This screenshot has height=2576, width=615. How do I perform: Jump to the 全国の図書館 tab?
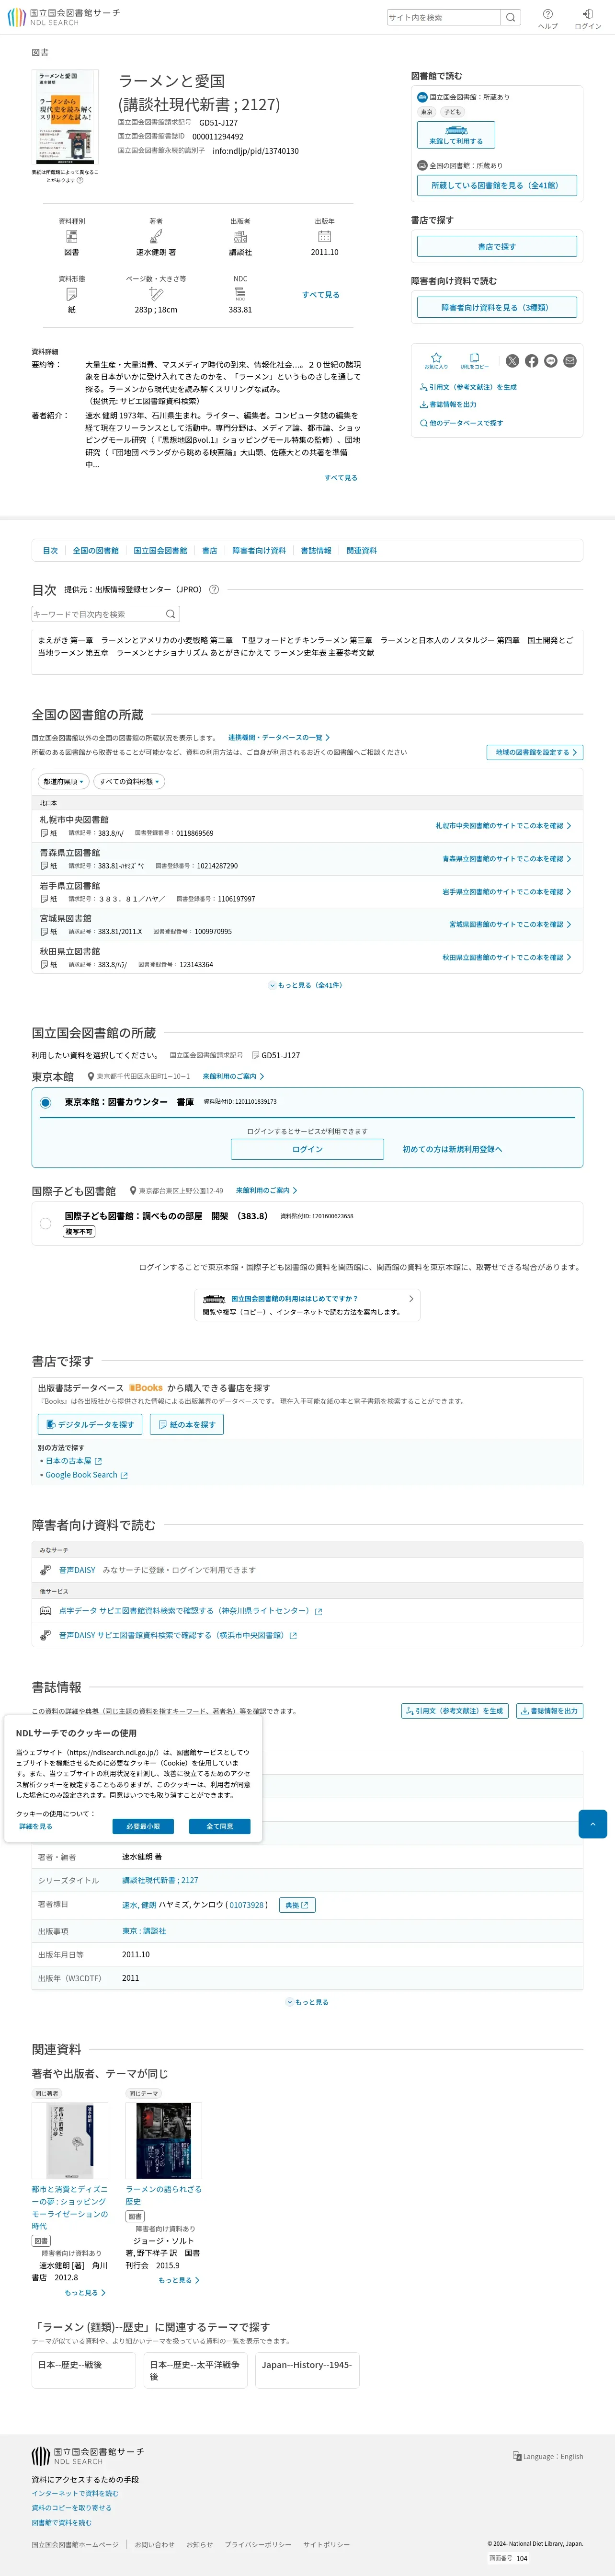point(95,551)
